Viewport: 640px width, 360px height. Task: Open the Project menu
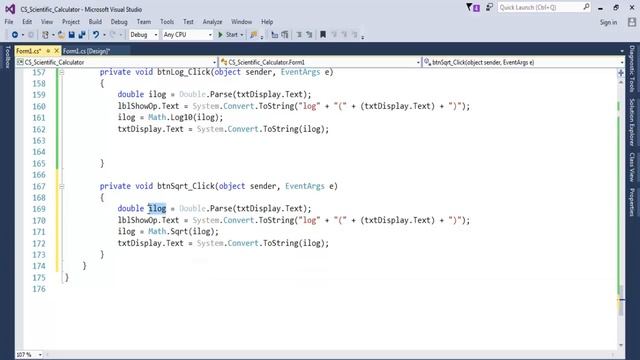click(x=71, y=22)
